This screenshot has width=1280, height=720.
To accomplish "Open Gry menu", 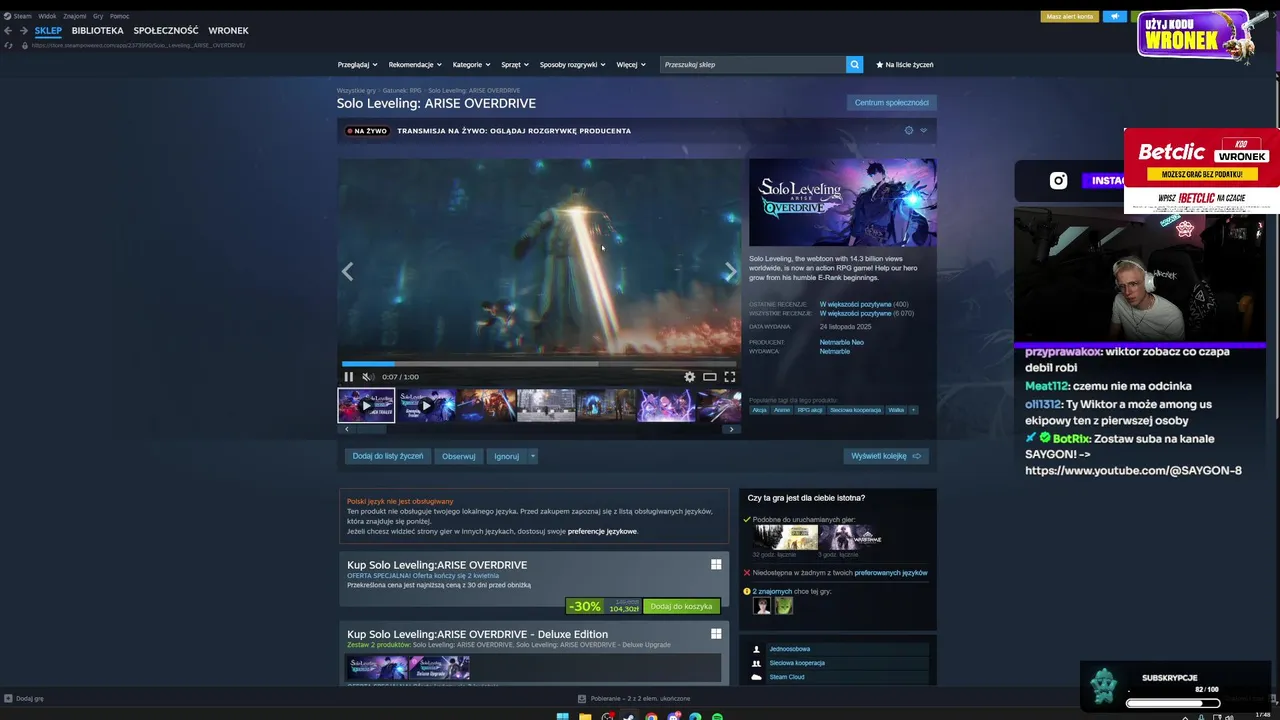I will (x=98, y=16).
